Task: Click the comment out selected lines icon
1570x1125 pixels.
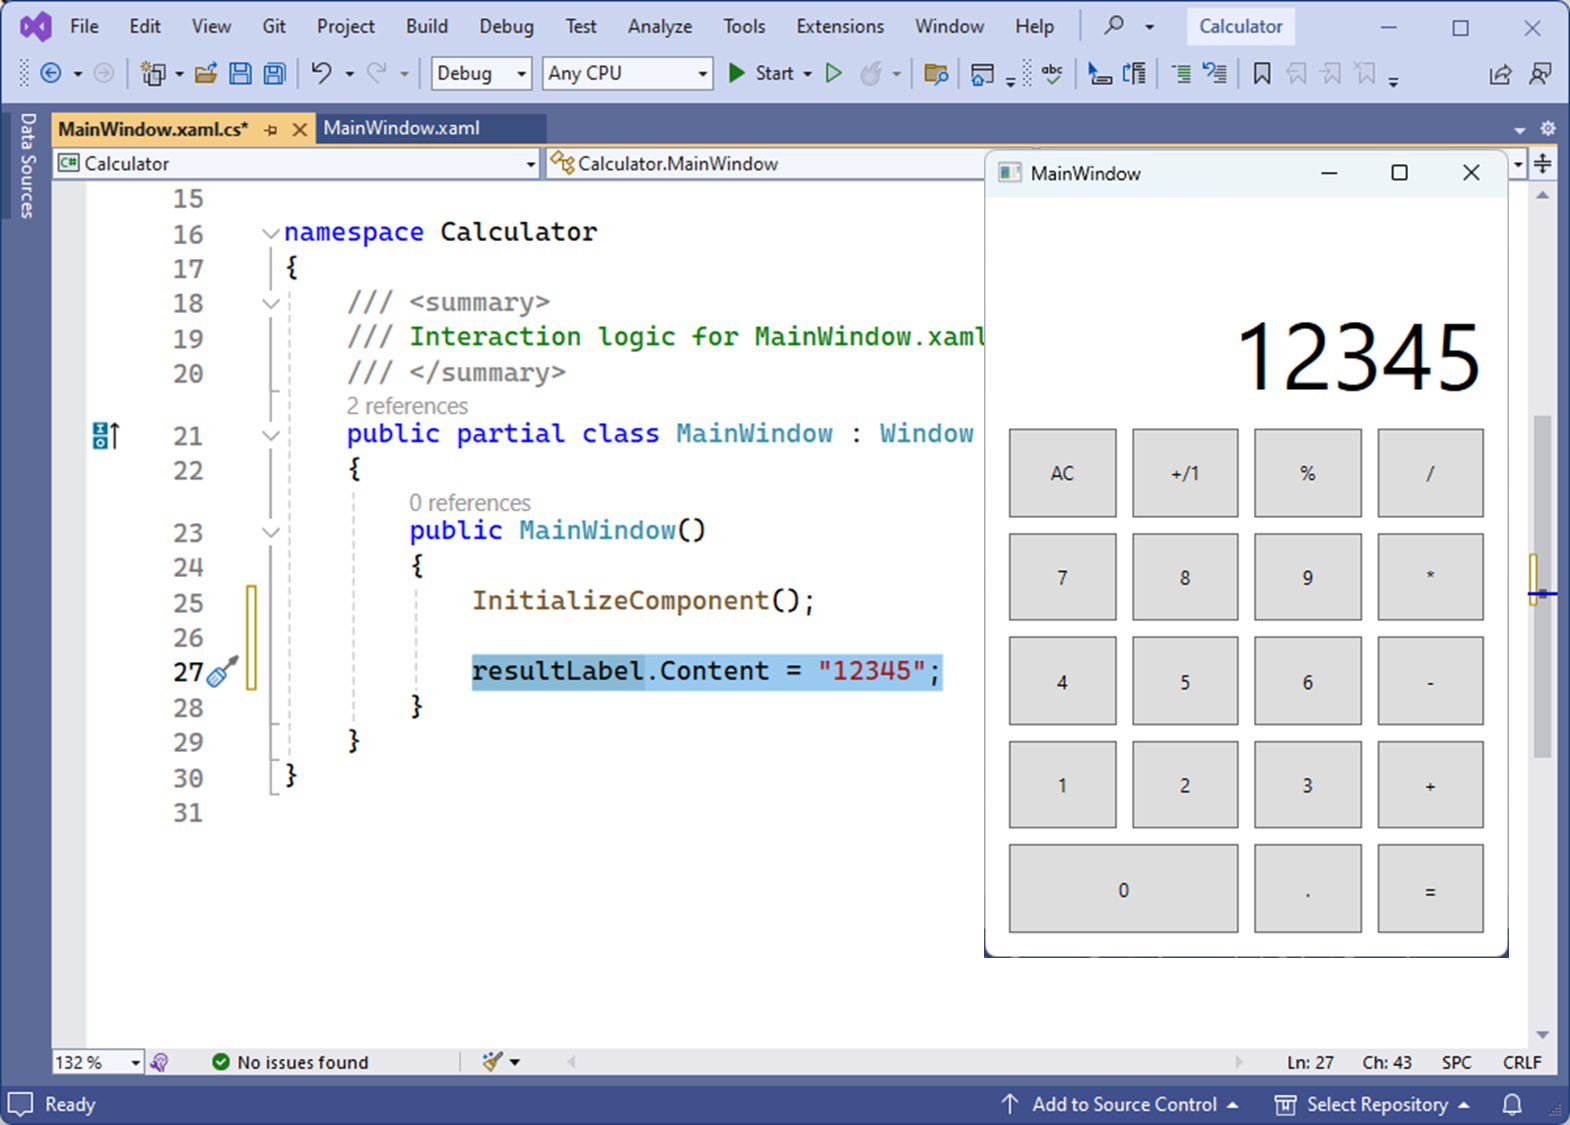Action: pyautogui.click(x=1181, y=73)
